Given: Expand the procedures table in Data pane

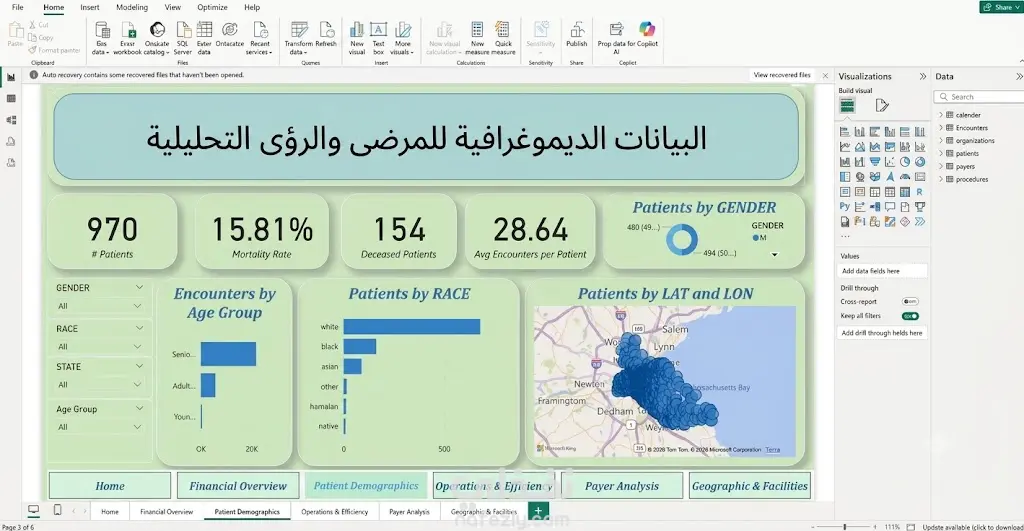Looking at the screenshot, I should point(941,179).
